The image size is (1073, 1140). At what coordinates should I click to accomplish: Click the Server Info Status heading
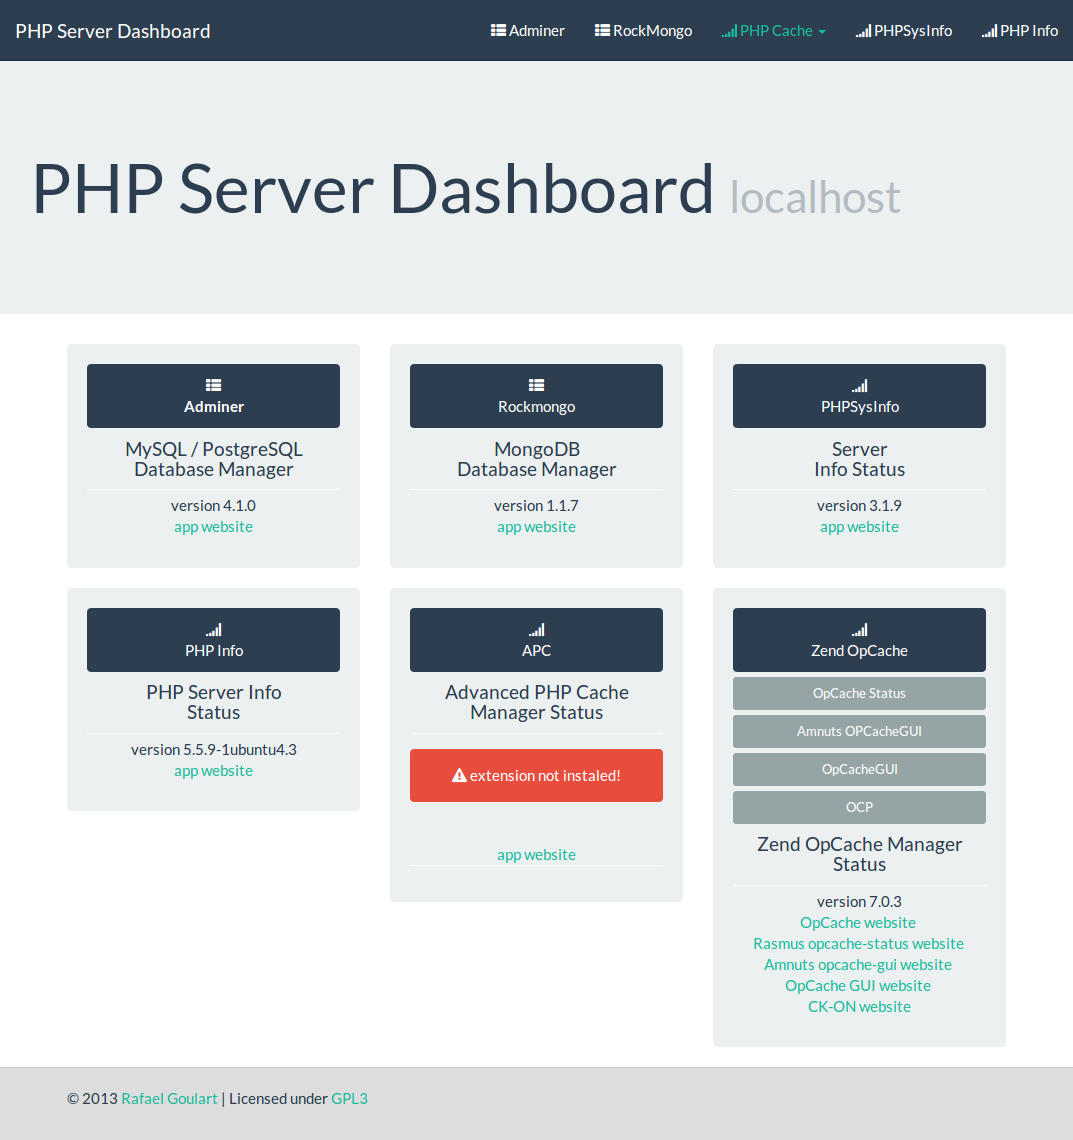tap(859, 459)
